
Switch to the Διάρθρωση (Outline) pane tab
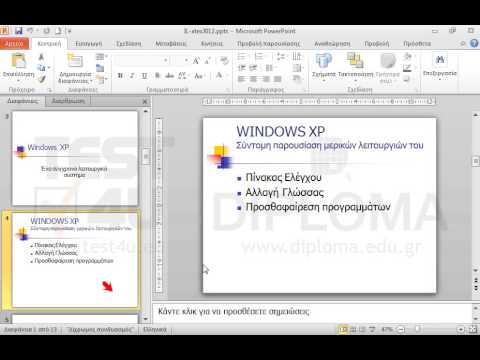68,101
